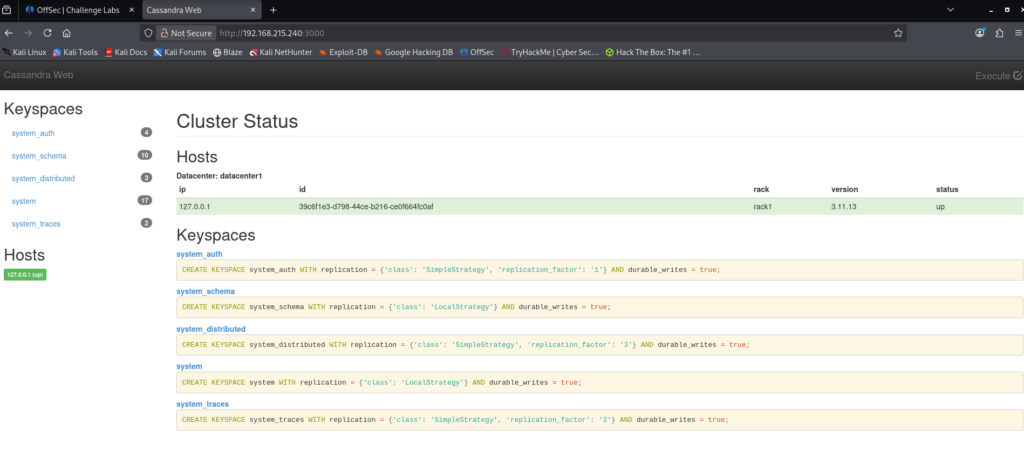Open the system_traces heading link in main panel
The width and height of the screenshot is (1024, 458).
point(202,404)
